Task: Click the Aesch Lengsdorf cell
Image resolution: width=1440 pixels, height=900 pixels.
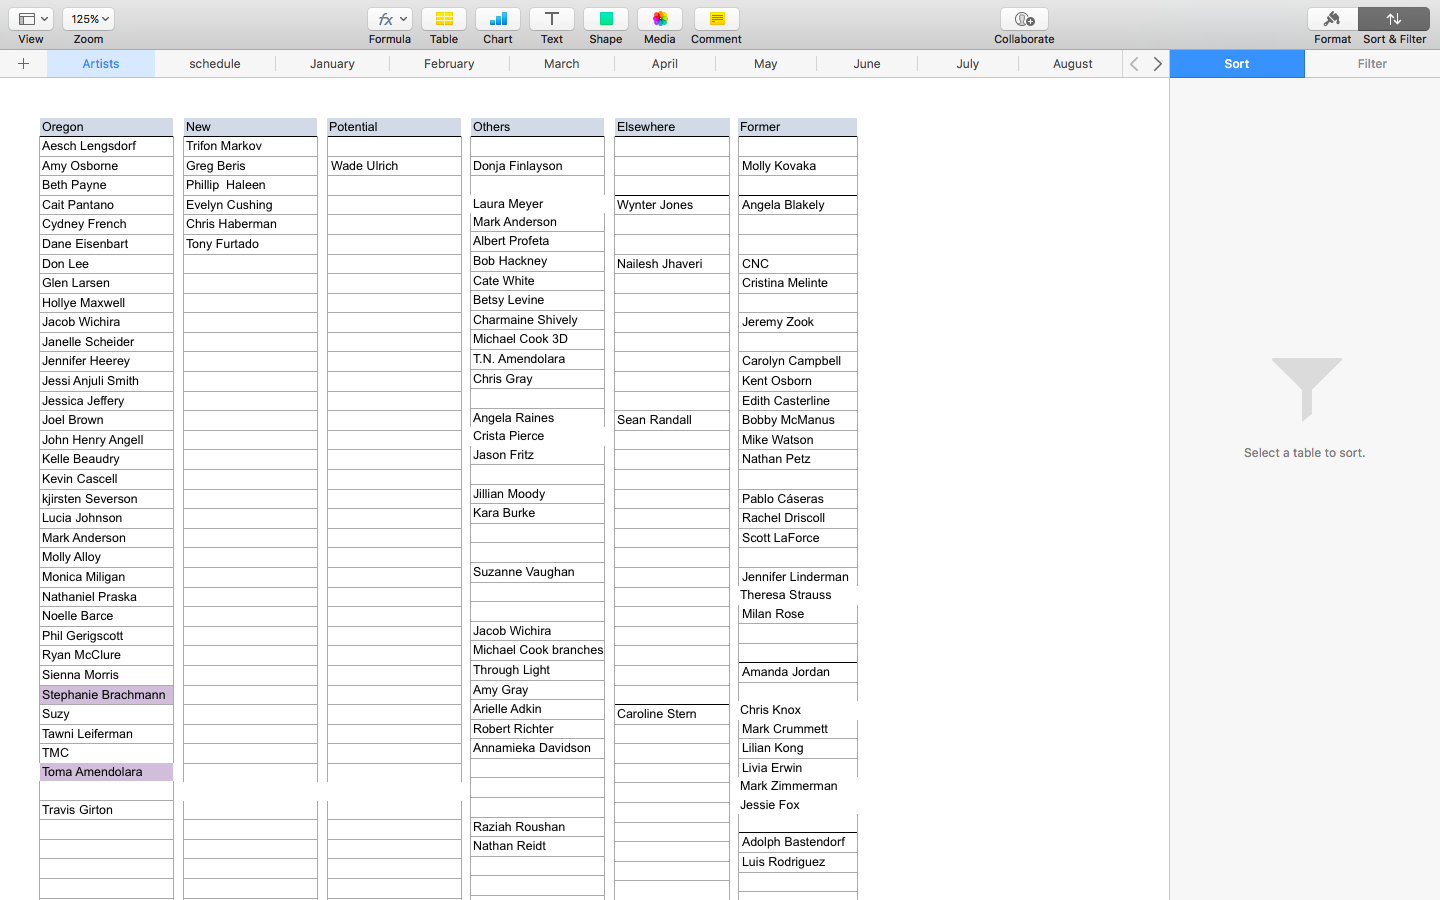Action: (x=106, y=146)
